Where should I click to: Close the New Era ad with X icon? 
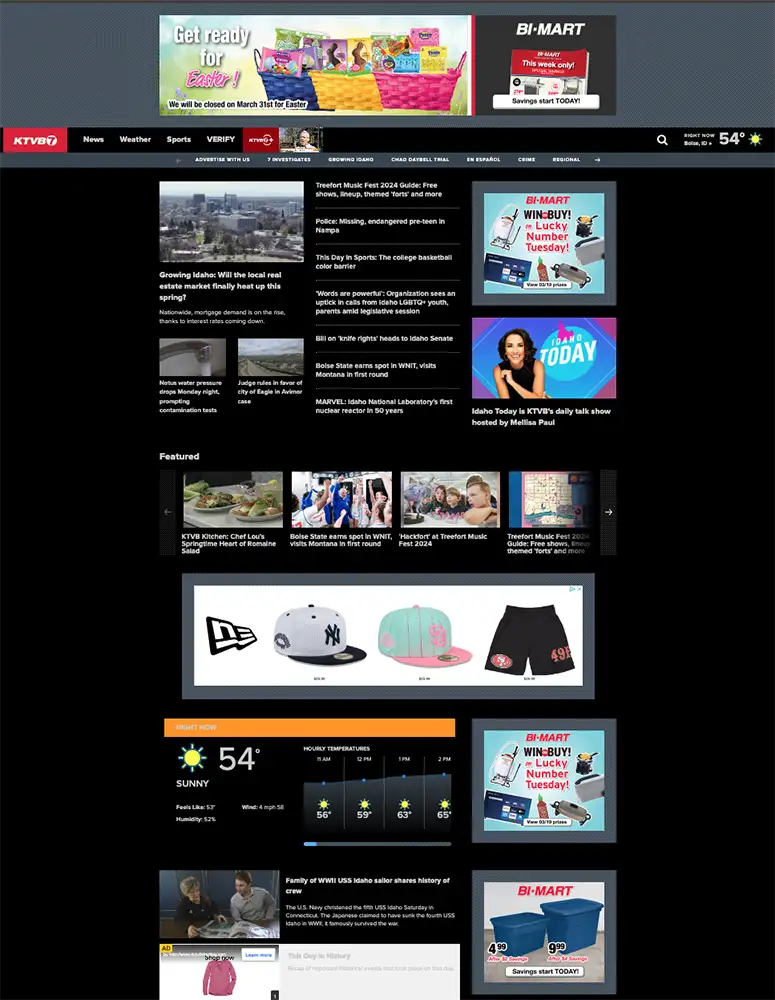(579, 589)
